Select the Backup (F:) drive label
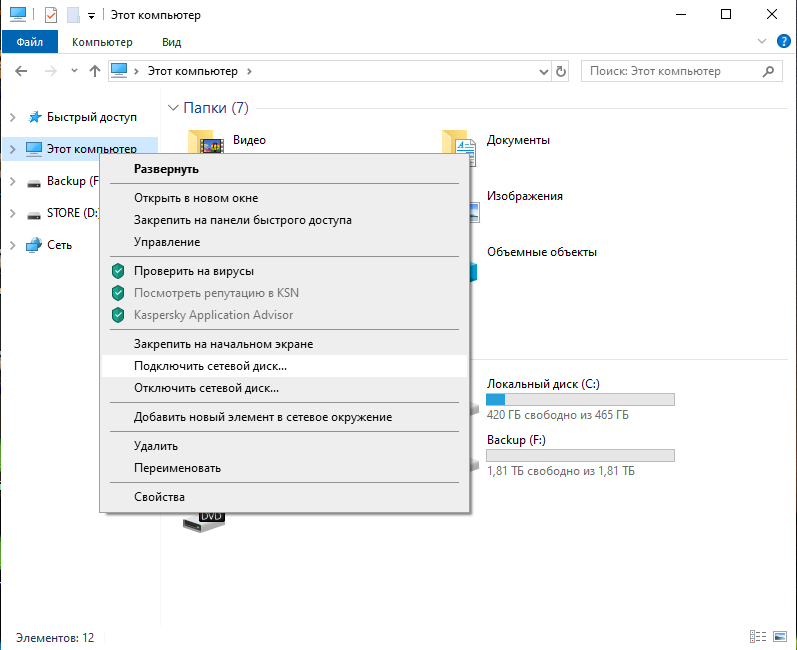 [x=516, y=440]
